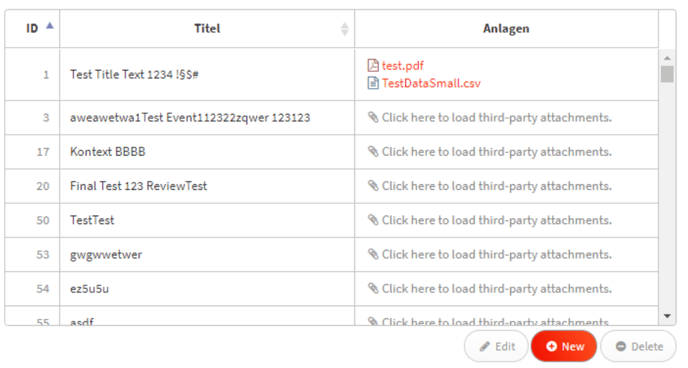
Task: Click the Edit button
Action: pyautogui.click(x=497, y=347)
